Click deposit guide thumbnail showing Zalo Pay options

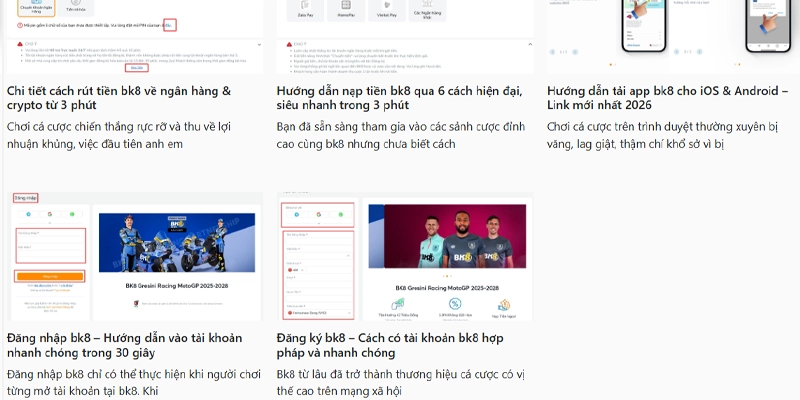(405, 37)
